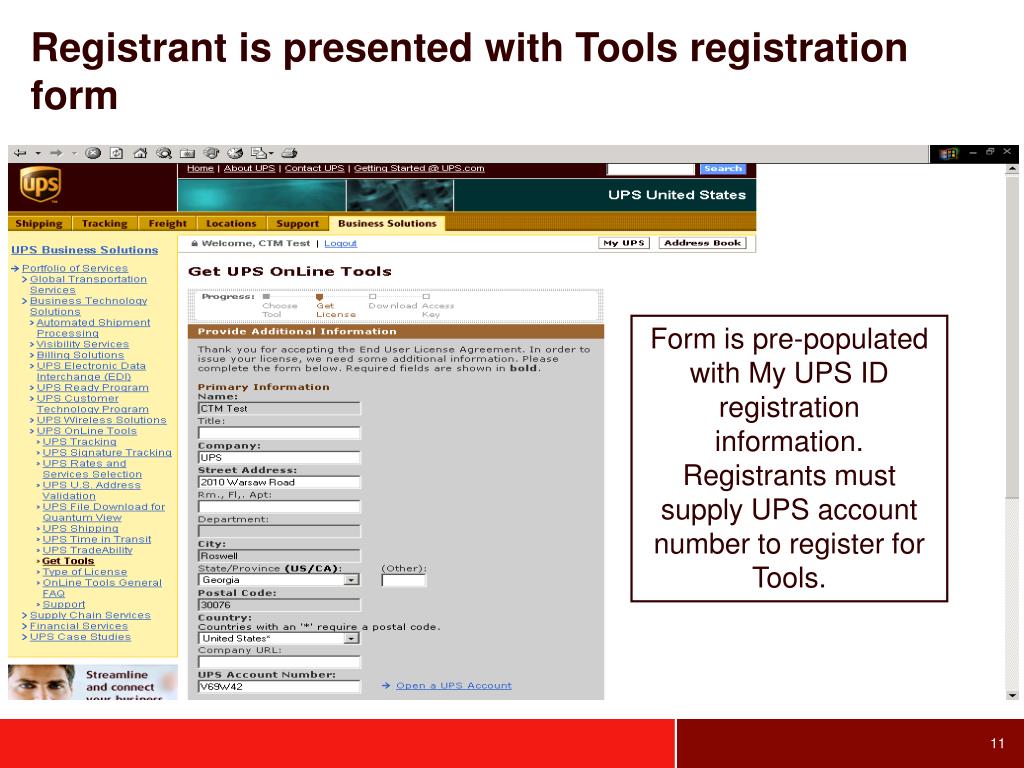
Task: Open the State/Province Georgia dropdown
Action: pos(351,580)
